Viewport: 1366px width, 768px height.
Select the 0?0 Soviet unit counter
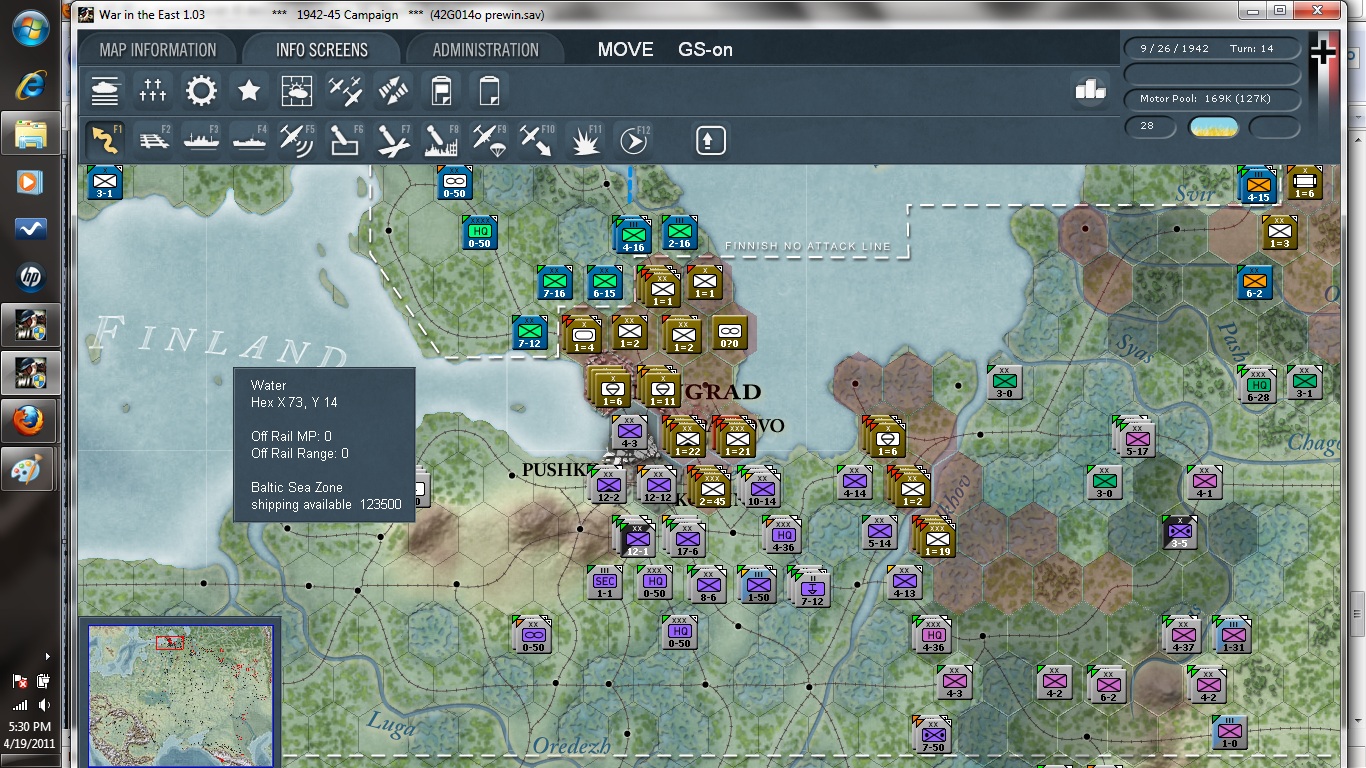pyautogui.click(x=730, y=334)
